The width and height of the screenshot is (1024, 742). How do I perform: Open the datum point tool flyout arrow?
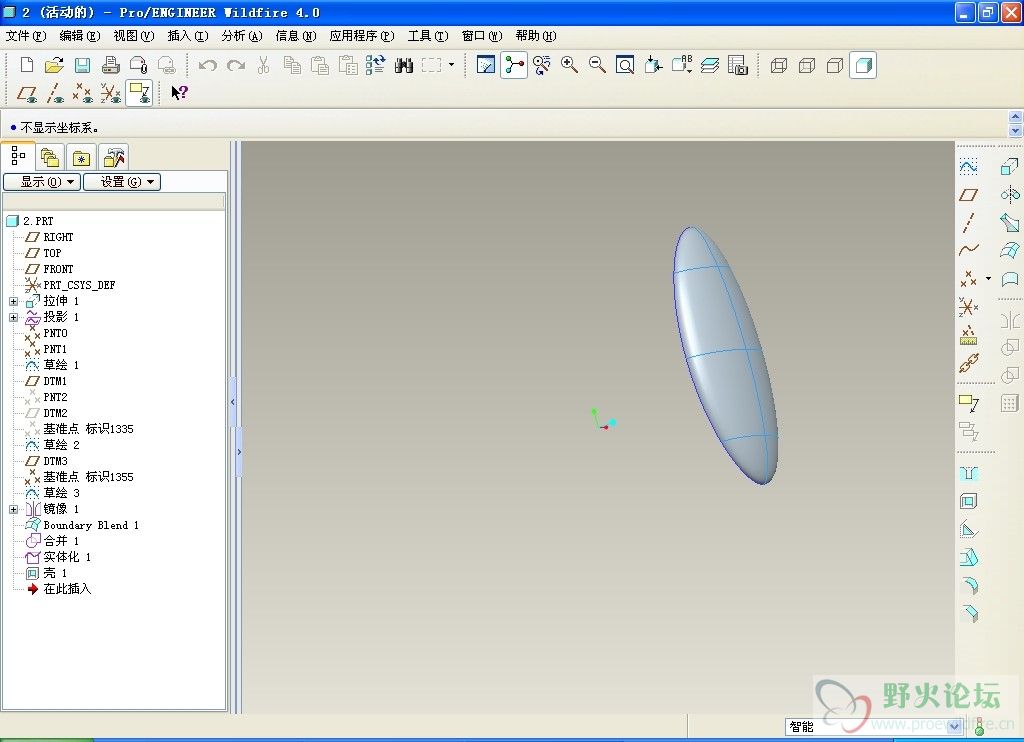click(988, 278)
